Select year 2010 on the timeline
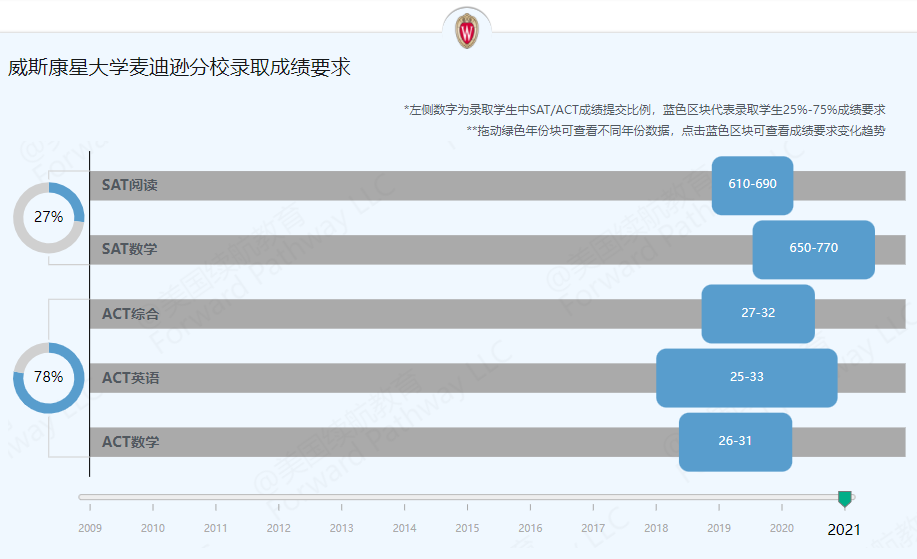The image size is (917, 559). click(153, 528)
